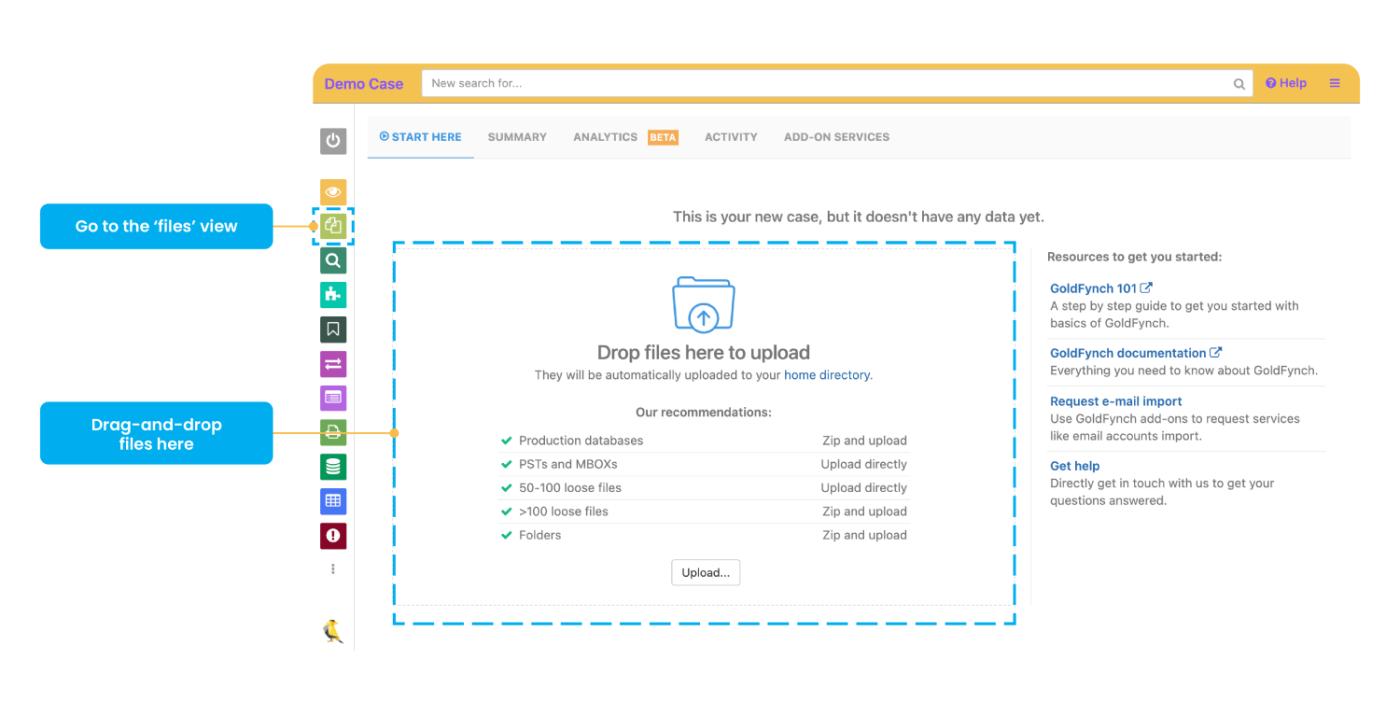
Task: Open the hamburger menu in top bar
Action: (1334, 84)
